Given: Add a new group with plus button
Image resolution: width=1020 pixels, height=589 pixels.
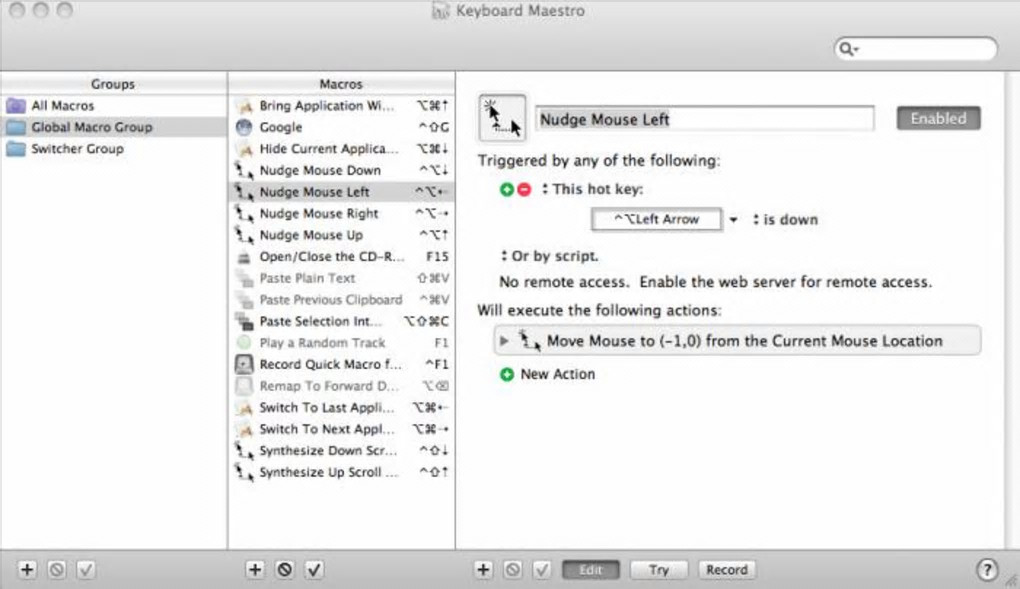Looking at the screenshot, I should click(x=27, y=569).
